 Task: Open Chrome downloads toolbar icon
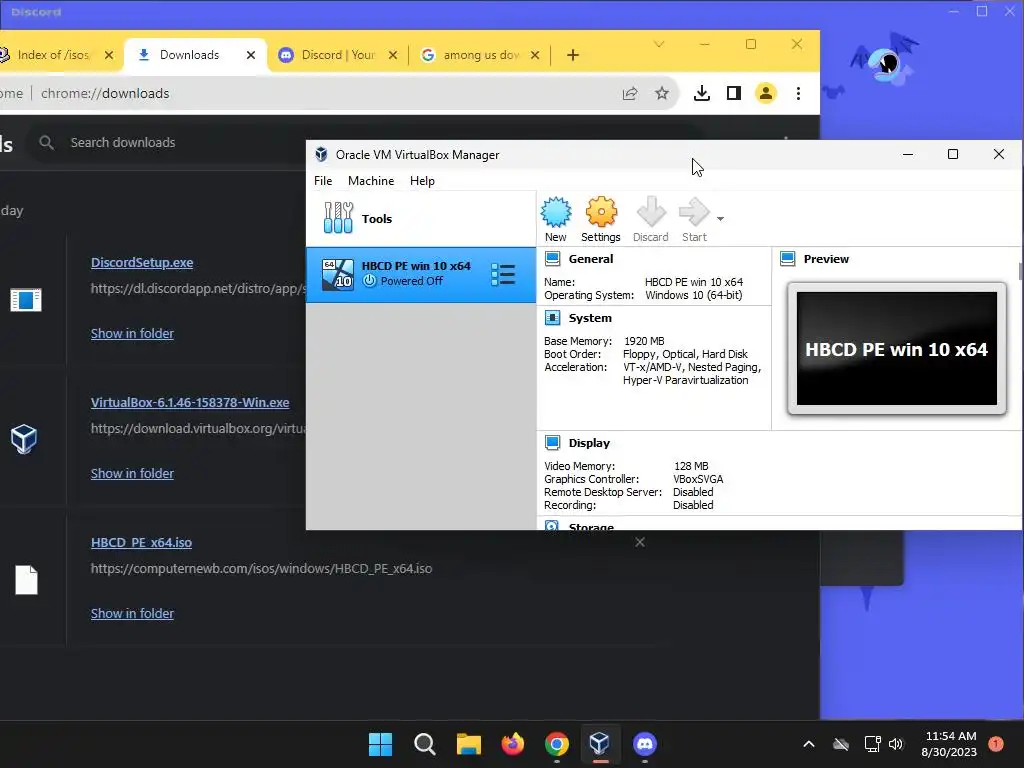pos(702,93)
